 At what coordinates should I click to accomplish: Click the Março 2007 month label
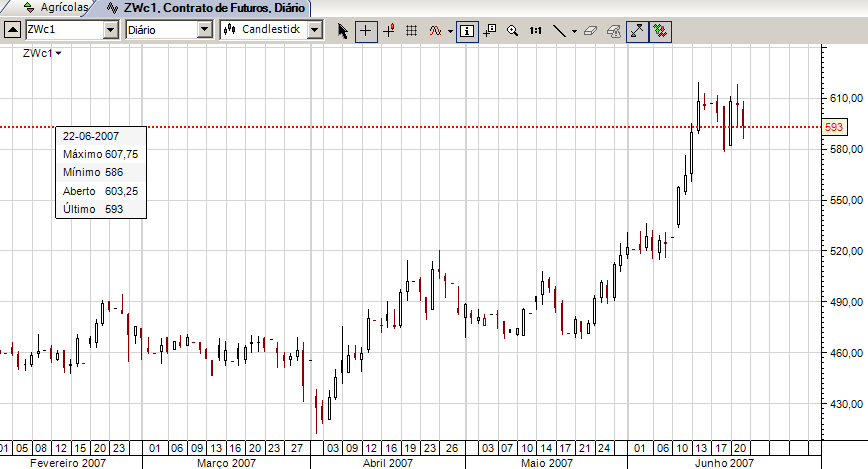pos(226,462)
